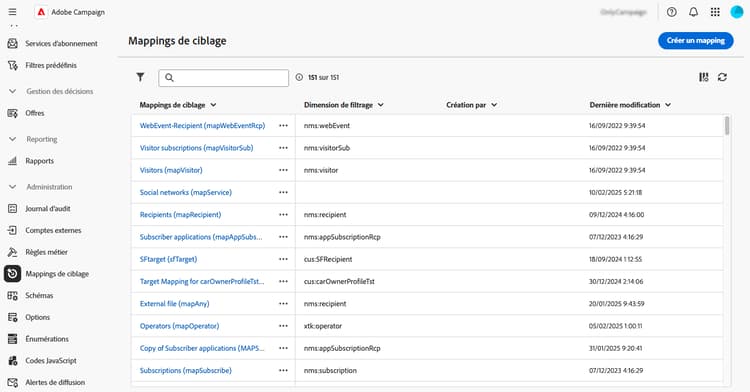Image resolution: width=750 pixels, height=392 pixels.
Task: Click the Offres sidebar icon
Action: (12, 113)
